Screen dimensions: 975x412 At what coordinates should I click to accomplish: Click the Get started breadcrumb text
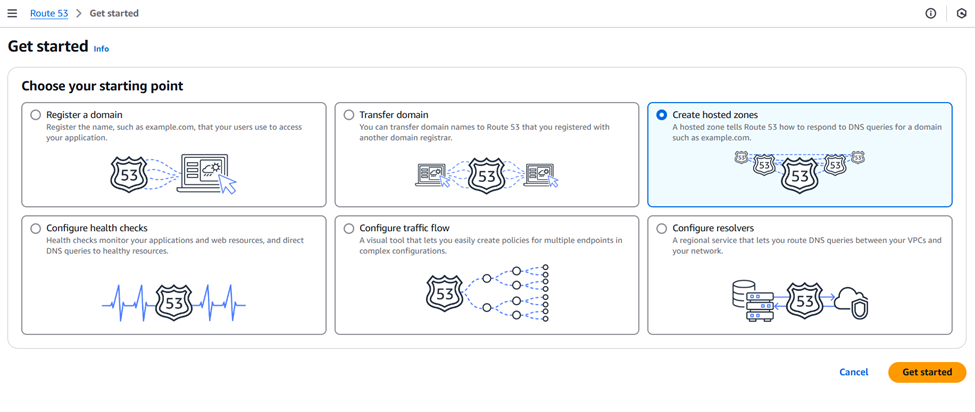coord(114,13)
